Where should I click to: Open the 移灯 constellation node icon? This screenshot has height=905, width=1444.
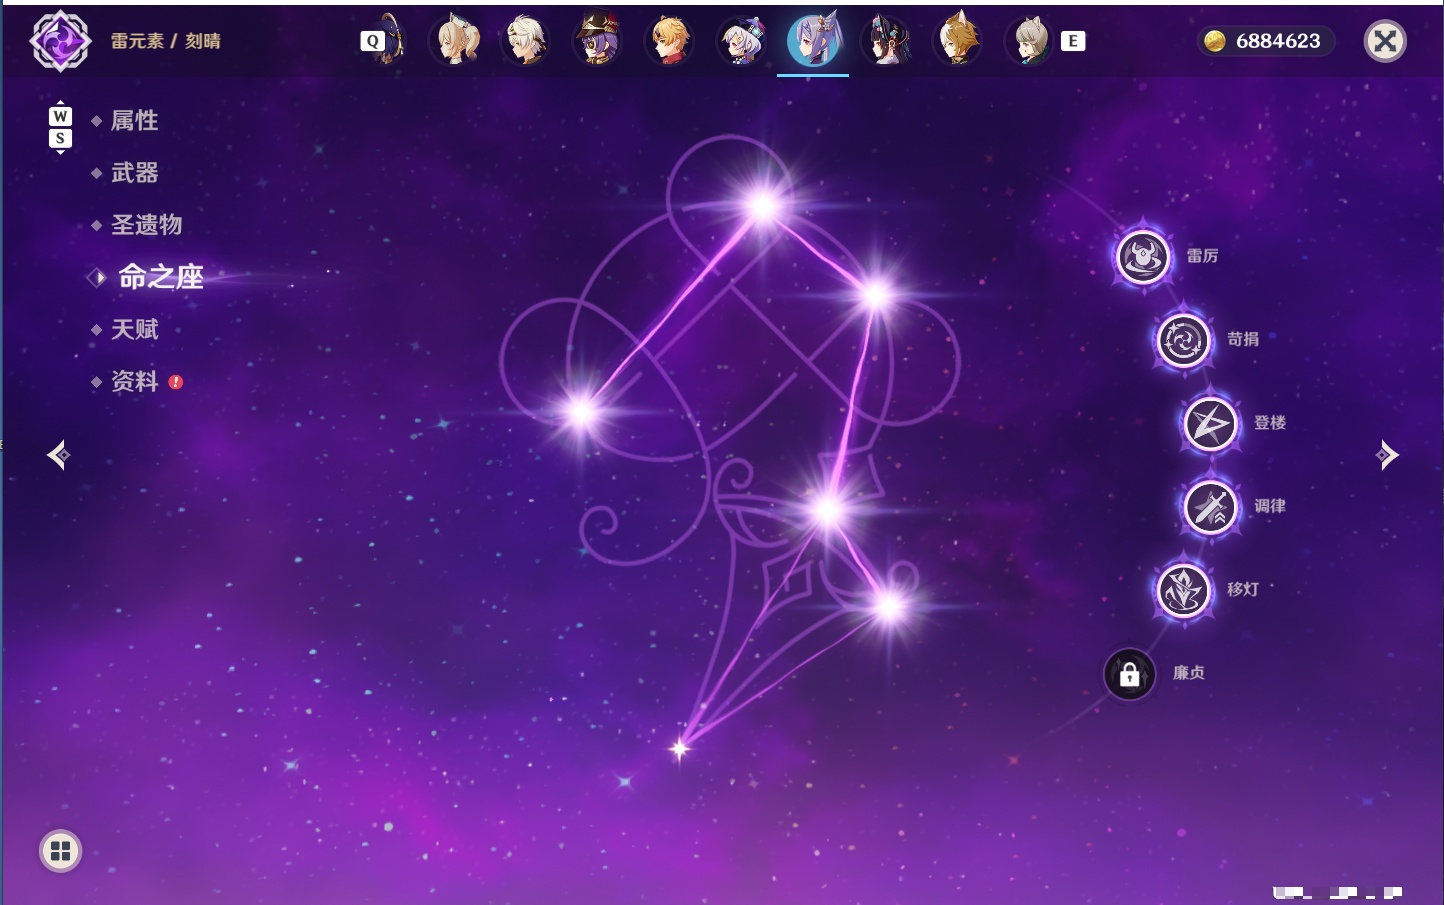[1184, 590]
